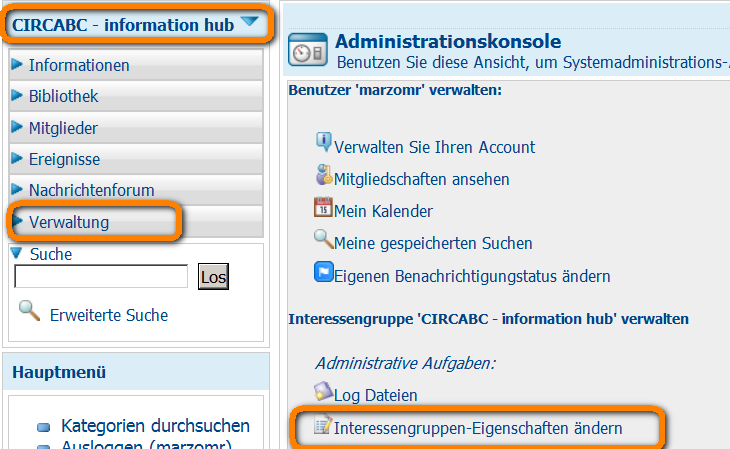Select Mitglieder in the left navigation
The height and width of the screenshot is (449, 730).
(63, 128)
